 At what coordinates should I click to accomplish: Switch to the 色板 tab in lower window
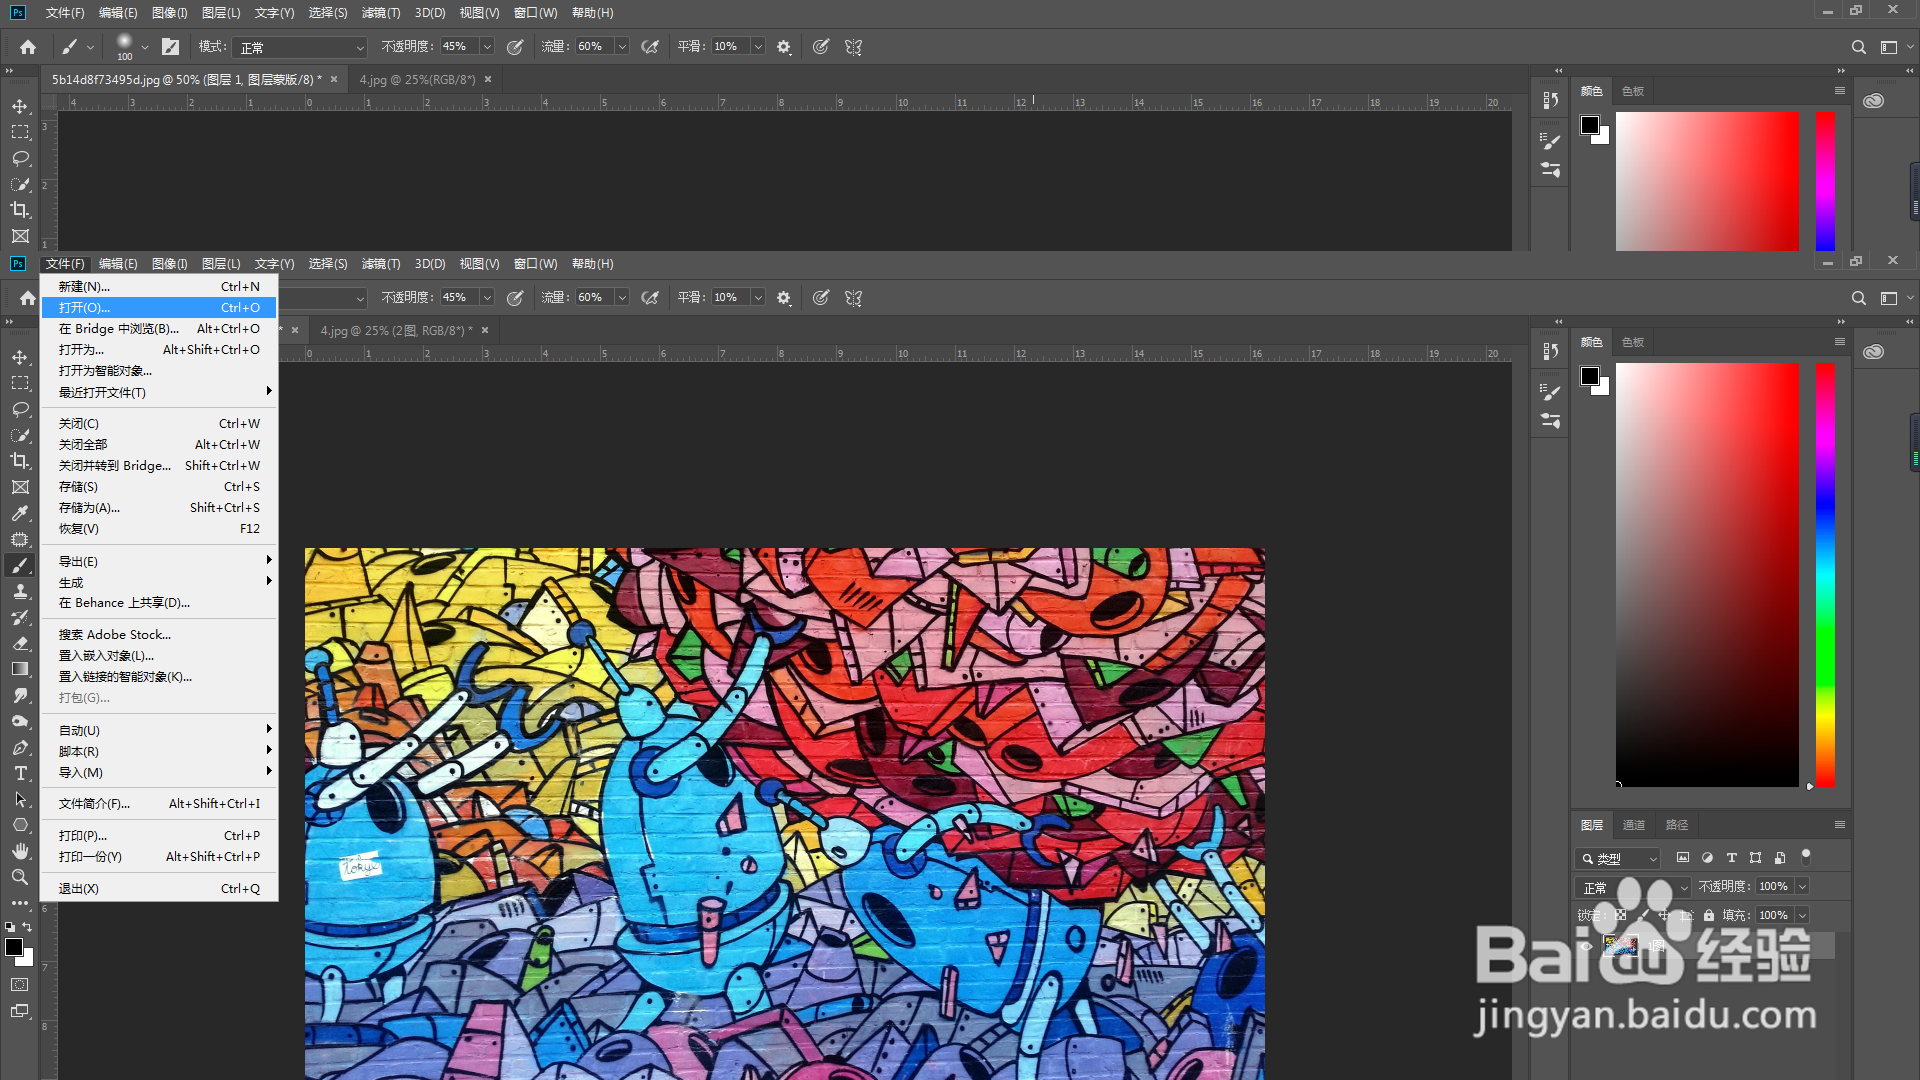click(x=1633, y=342)
